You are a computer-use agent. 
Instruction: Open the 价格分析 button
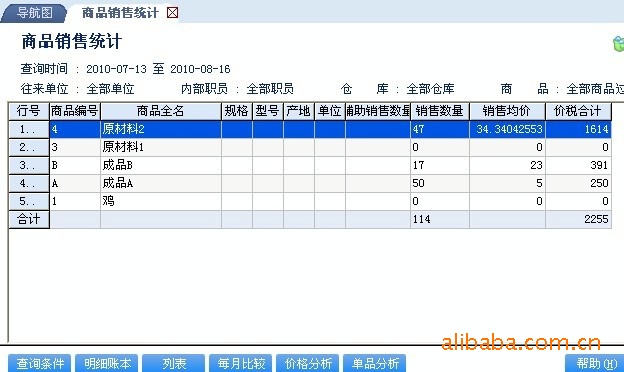pyautogui.click(x=308, y=363)
